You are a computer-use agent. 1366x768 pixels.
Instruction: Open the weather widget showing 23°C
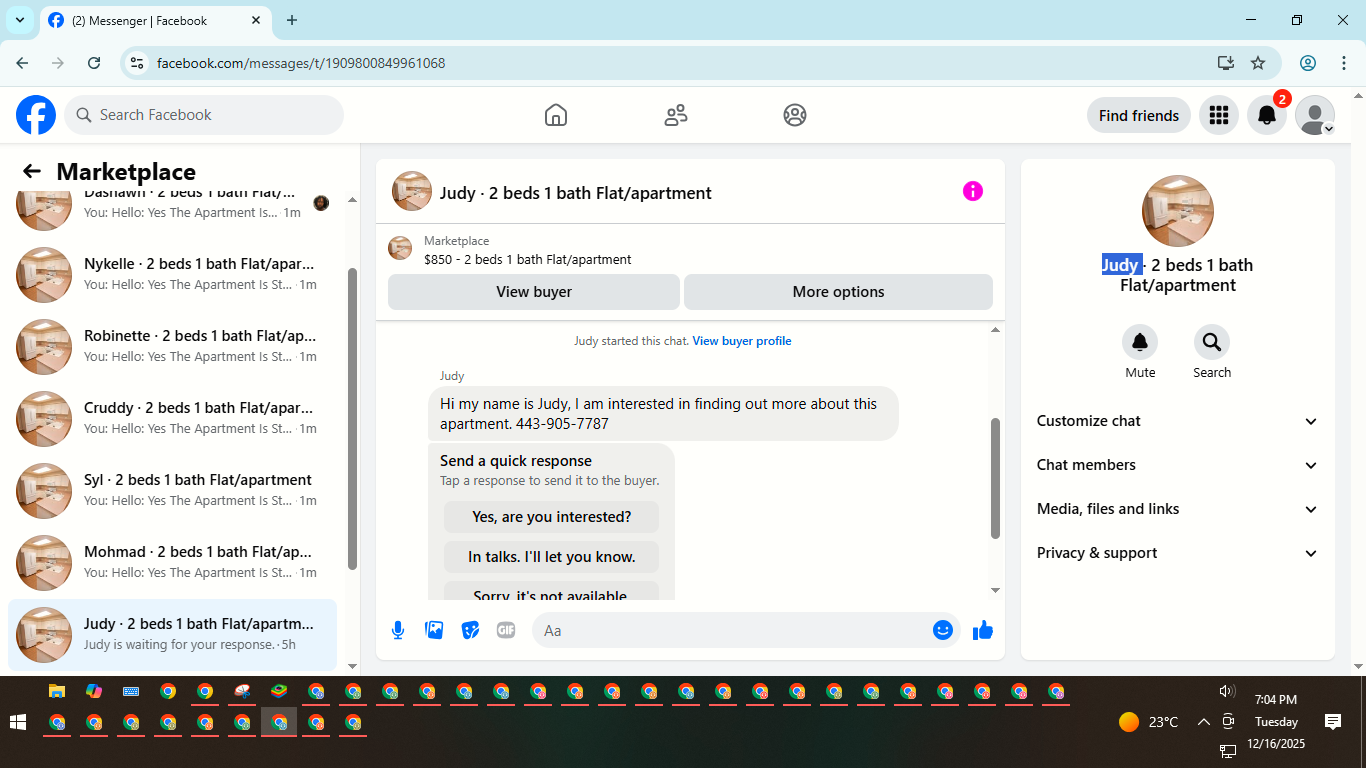1148,722
